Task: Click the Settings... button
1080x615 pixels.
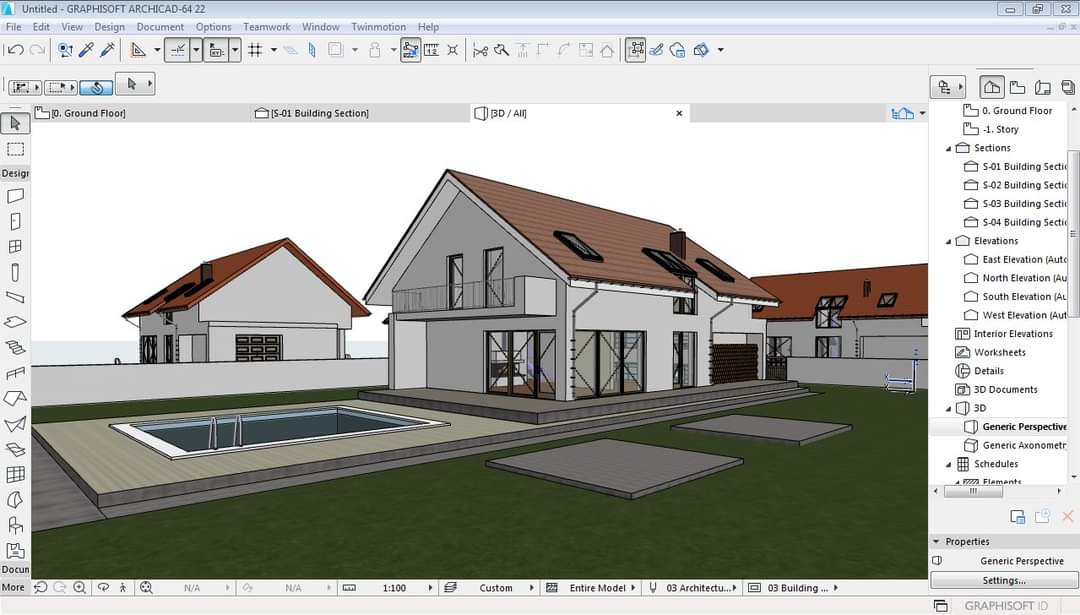Action: click(x=1003, y=580)
